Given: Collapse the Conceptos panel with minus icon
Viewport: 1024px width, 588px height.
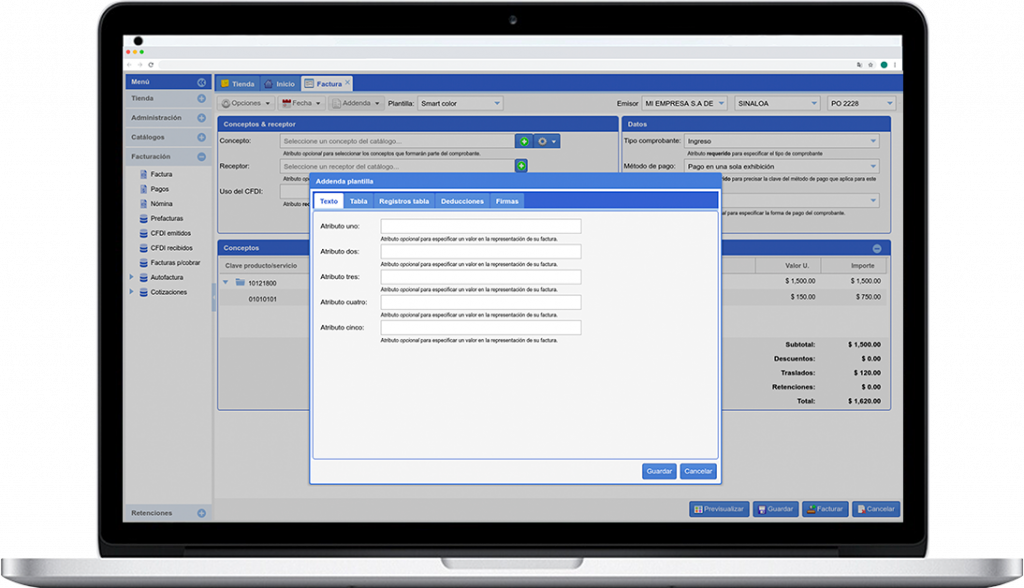Looking at the screenshot, I should point(877,248).
